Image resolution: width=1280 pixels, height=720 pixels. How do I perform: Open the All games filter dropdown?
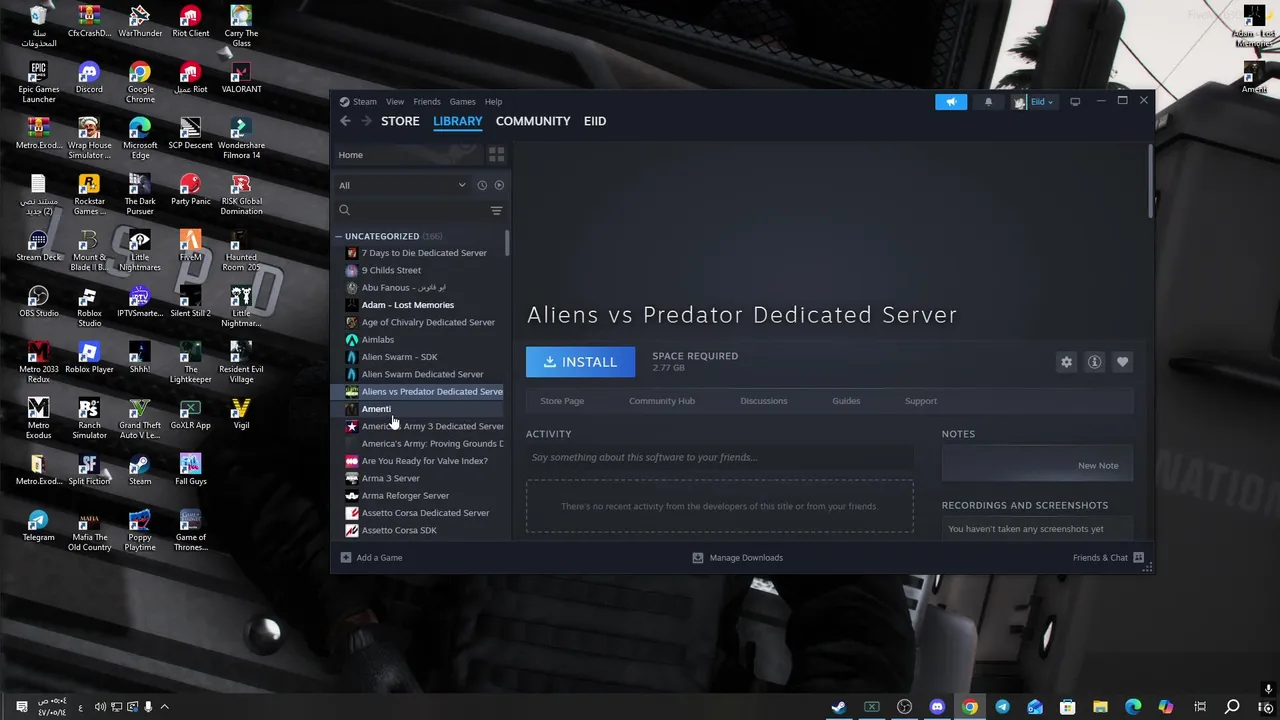pos(403,185)
